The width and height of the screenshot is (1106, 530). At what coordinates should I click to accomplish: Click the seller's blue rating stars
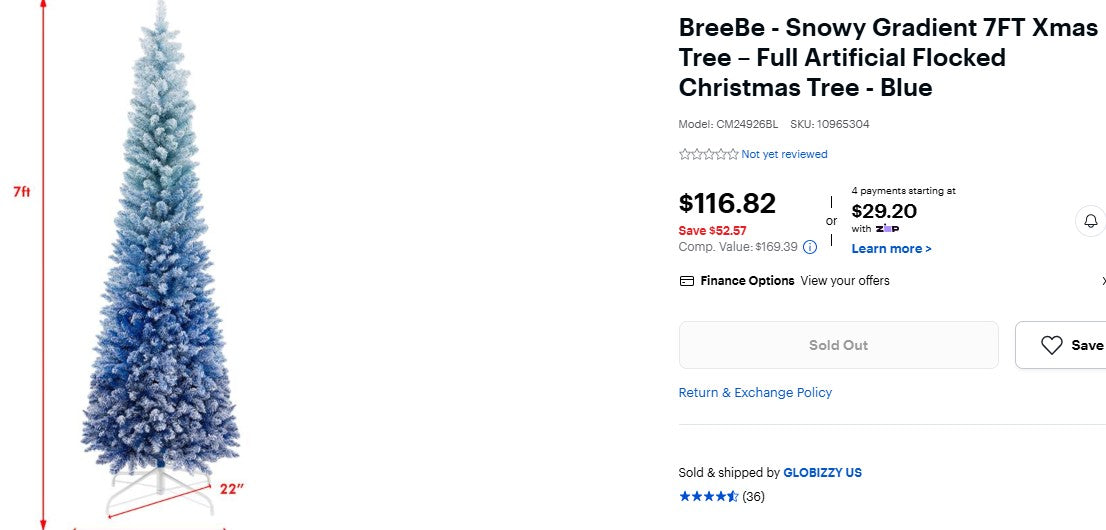coord(708,496)
